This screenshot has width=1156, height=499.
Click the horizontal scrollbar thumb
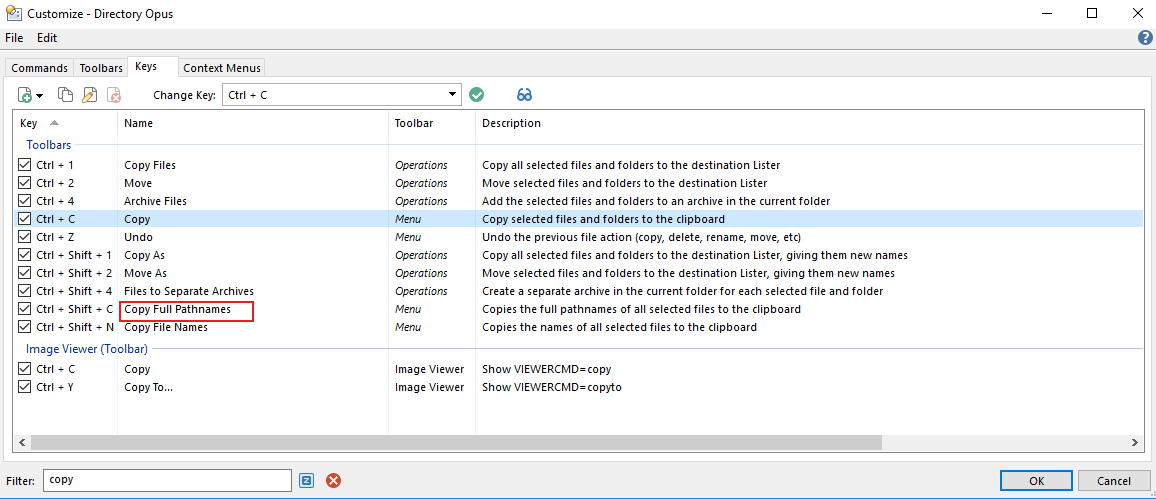(x=456, y=442)
